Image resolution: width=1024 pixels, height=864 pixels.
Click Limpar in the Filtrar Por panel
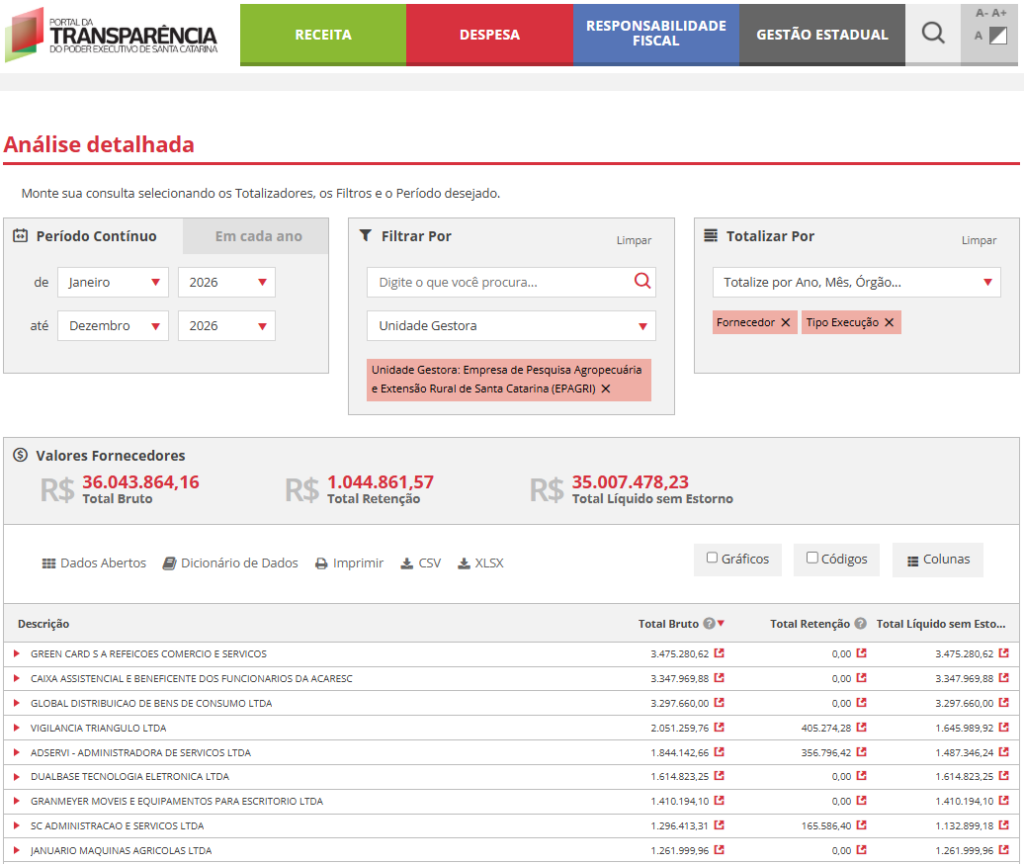point(633,240)
